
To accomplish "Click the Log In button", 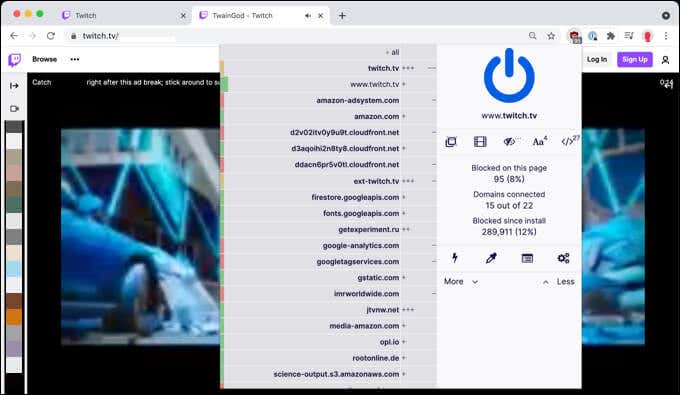I will pos(597,59).
